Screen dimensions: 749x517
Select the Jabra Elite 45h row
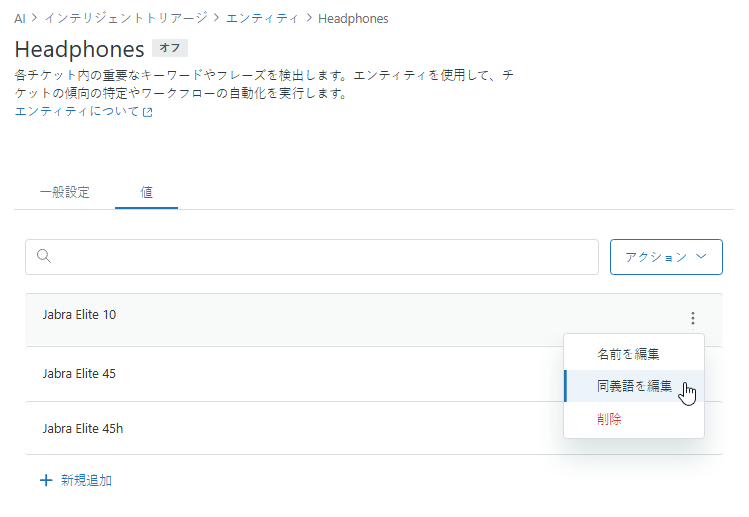point(294,429)
